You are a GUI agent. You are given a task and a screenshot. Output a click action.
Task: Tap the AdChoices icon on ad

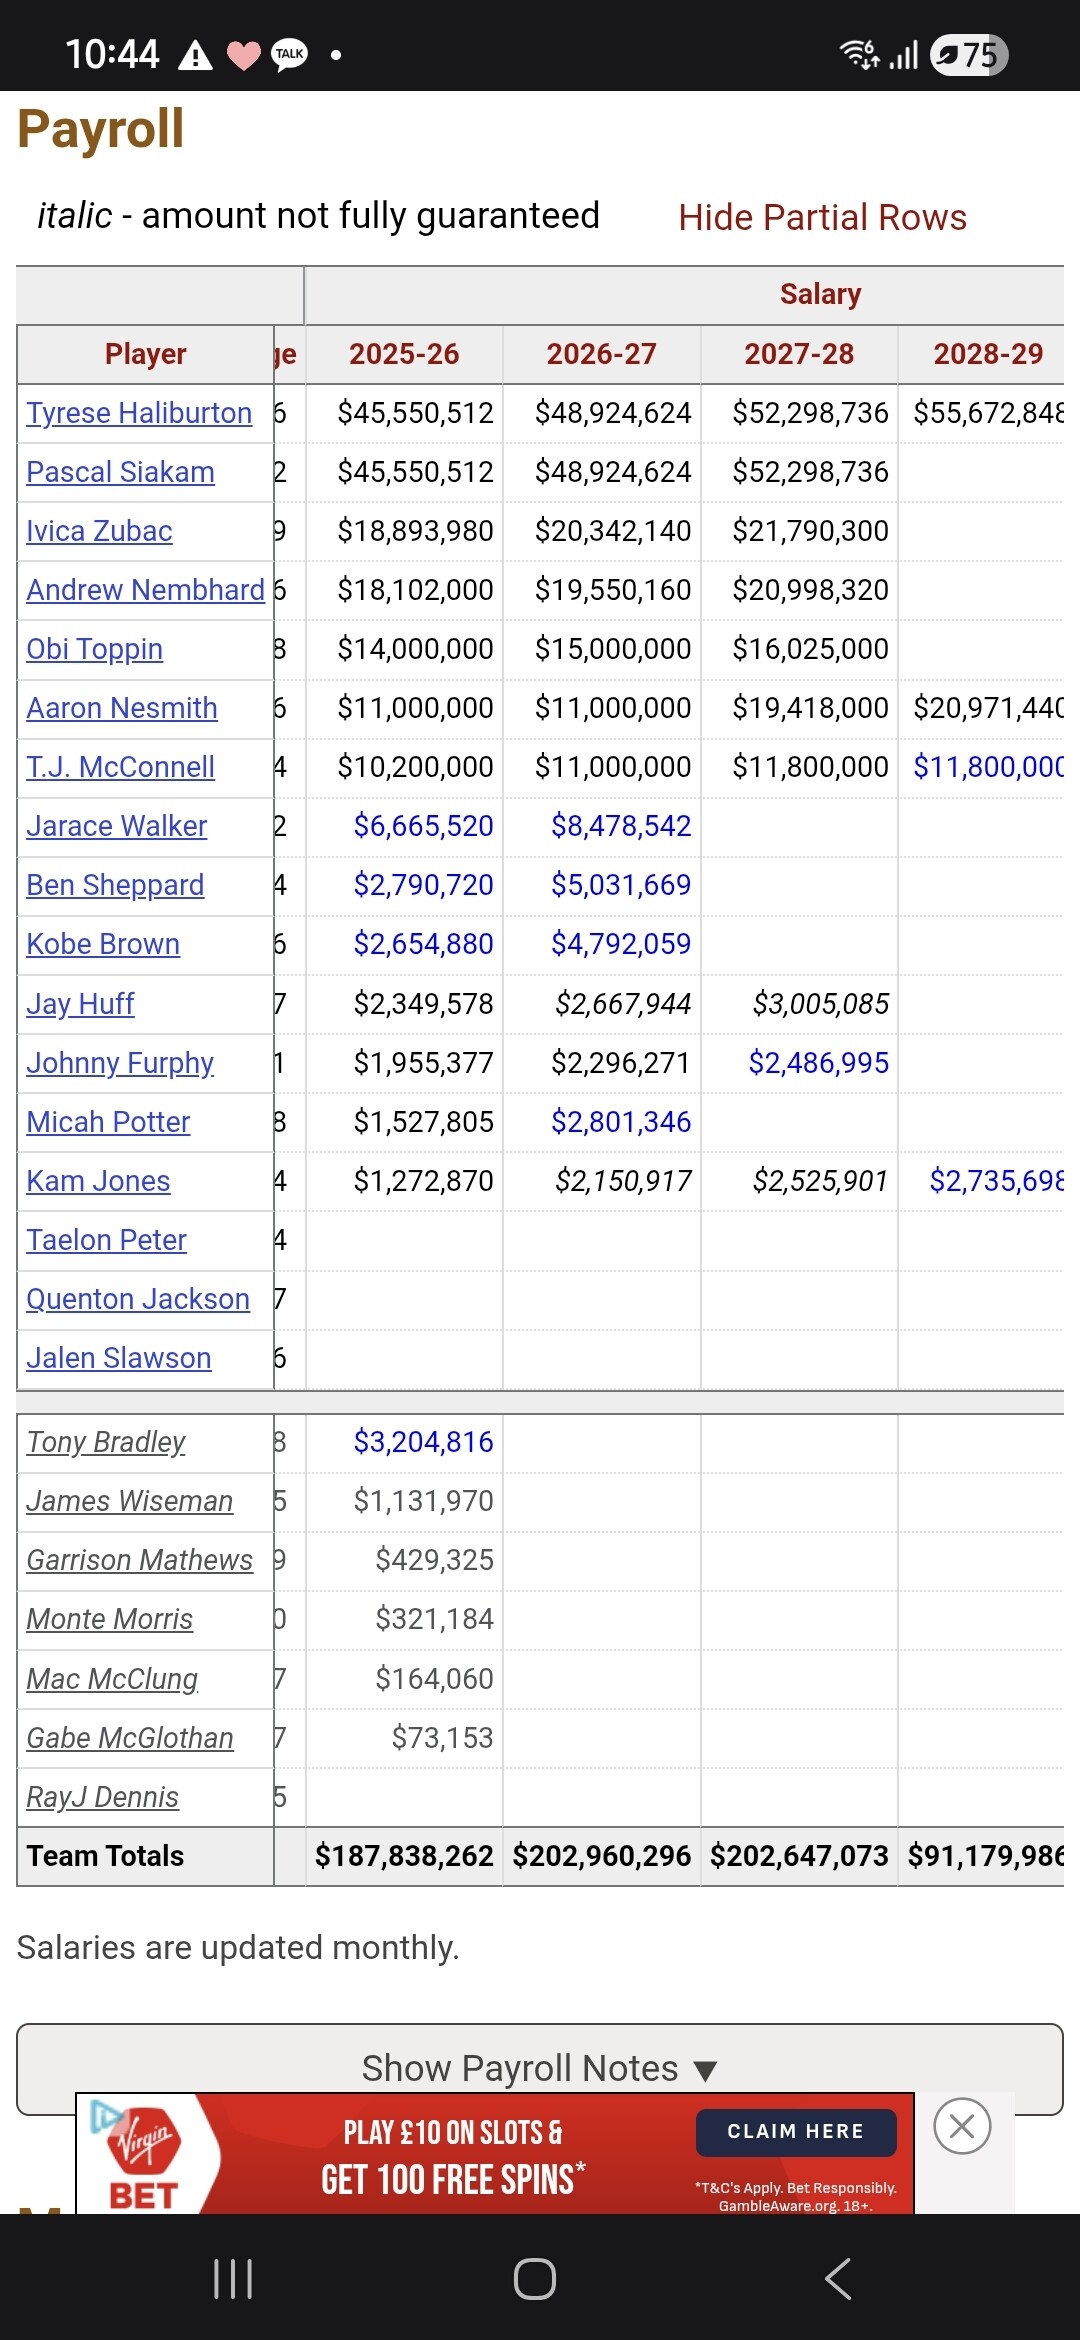(103, 2114)
